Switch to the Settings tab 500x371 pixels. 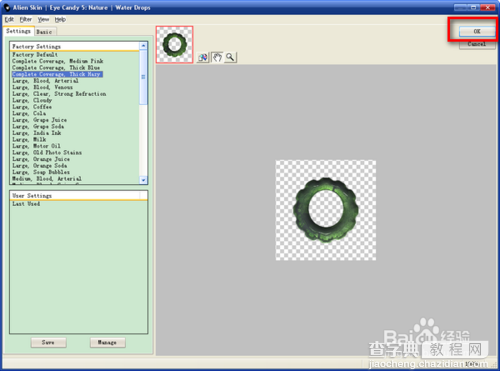click(x=18, y=31)
